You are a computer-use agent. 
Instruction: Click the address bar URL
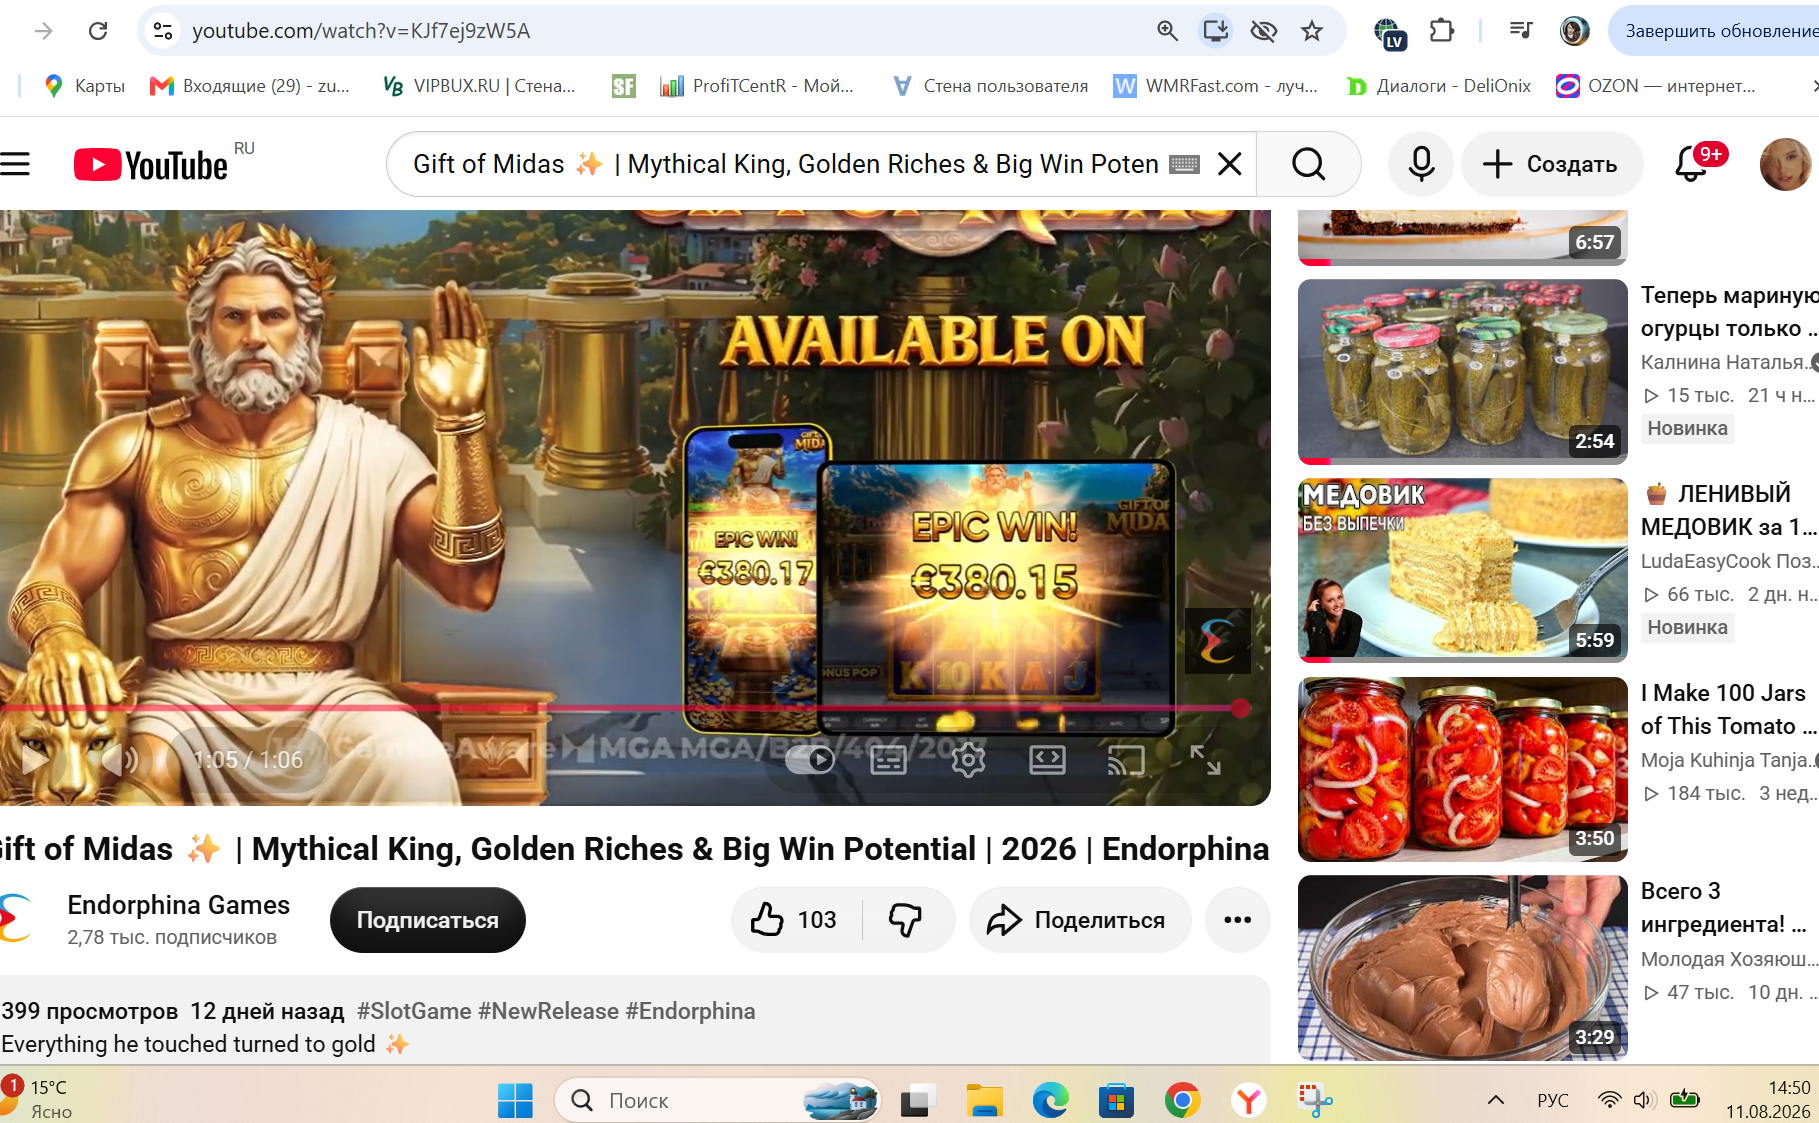(x=361, y=31)
